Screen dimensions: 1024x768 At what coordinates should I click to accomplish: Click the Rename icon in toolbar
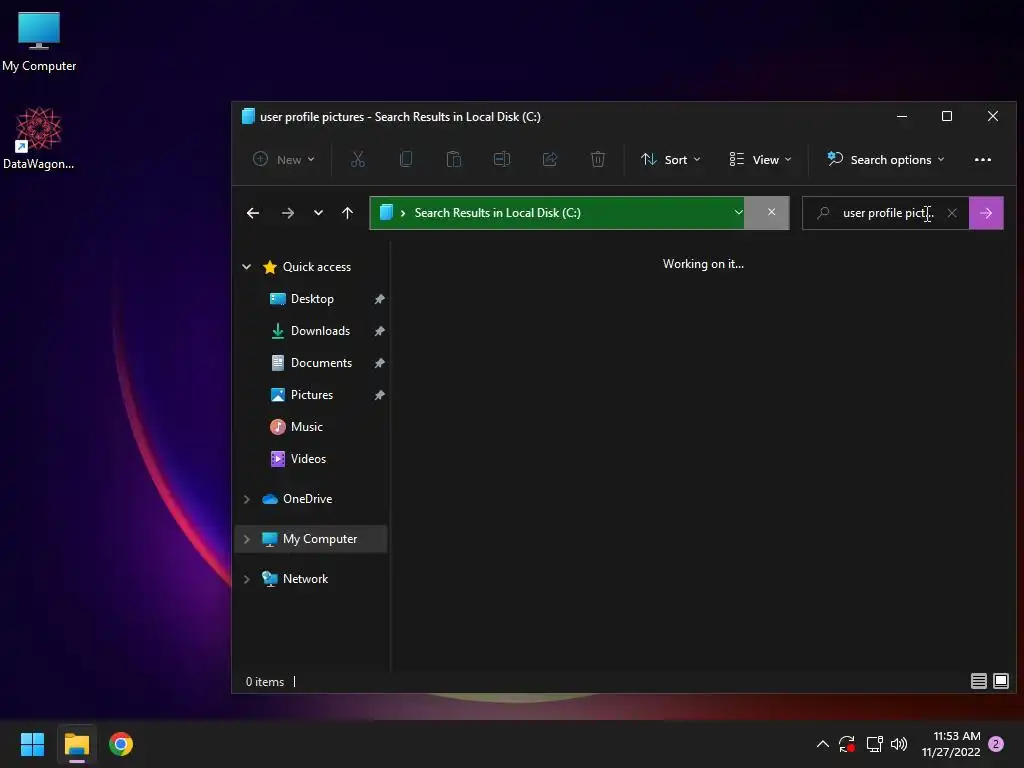coord(502,159)
